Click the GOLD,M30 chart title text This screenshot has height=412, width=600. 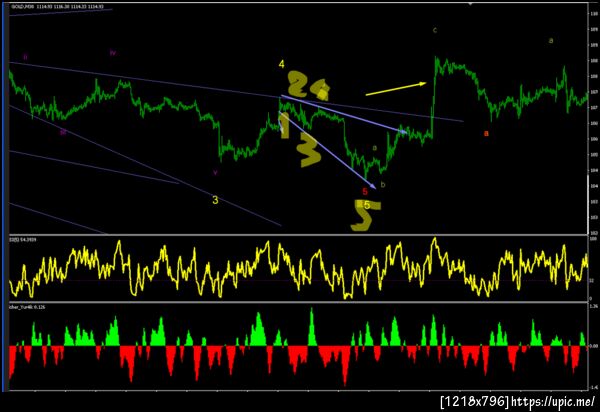(x=57, y=7)
